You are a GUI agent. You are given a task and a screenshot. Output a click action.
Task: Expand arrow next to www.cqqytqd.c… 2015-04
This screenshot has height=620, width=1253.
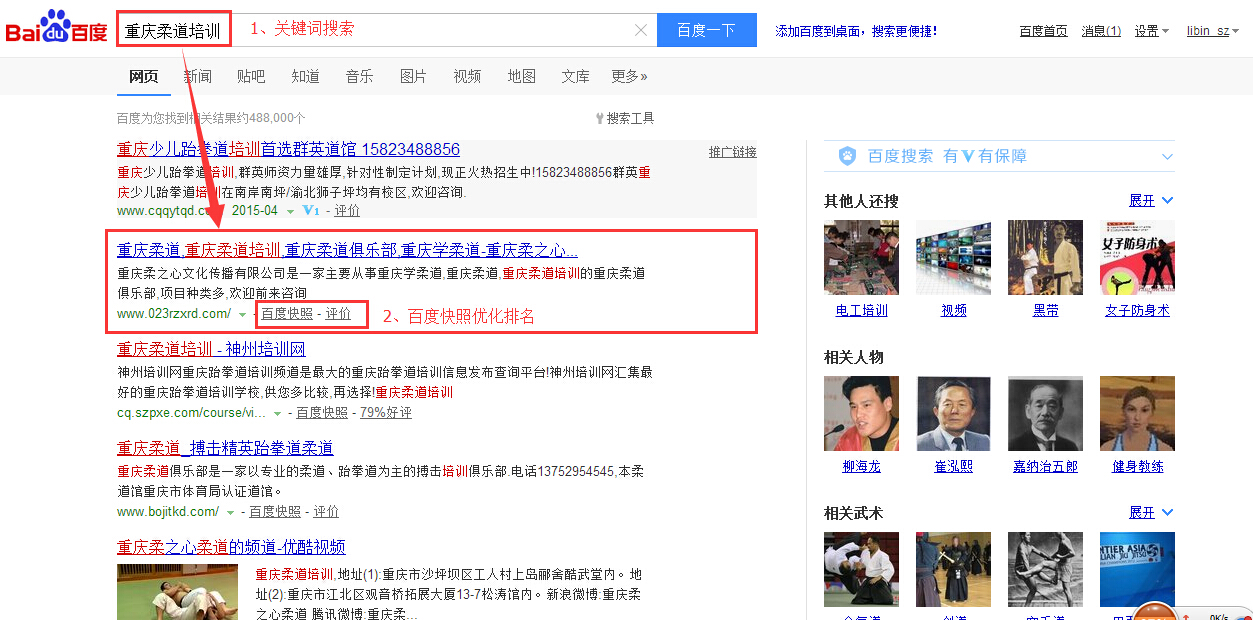pos(290,212)
